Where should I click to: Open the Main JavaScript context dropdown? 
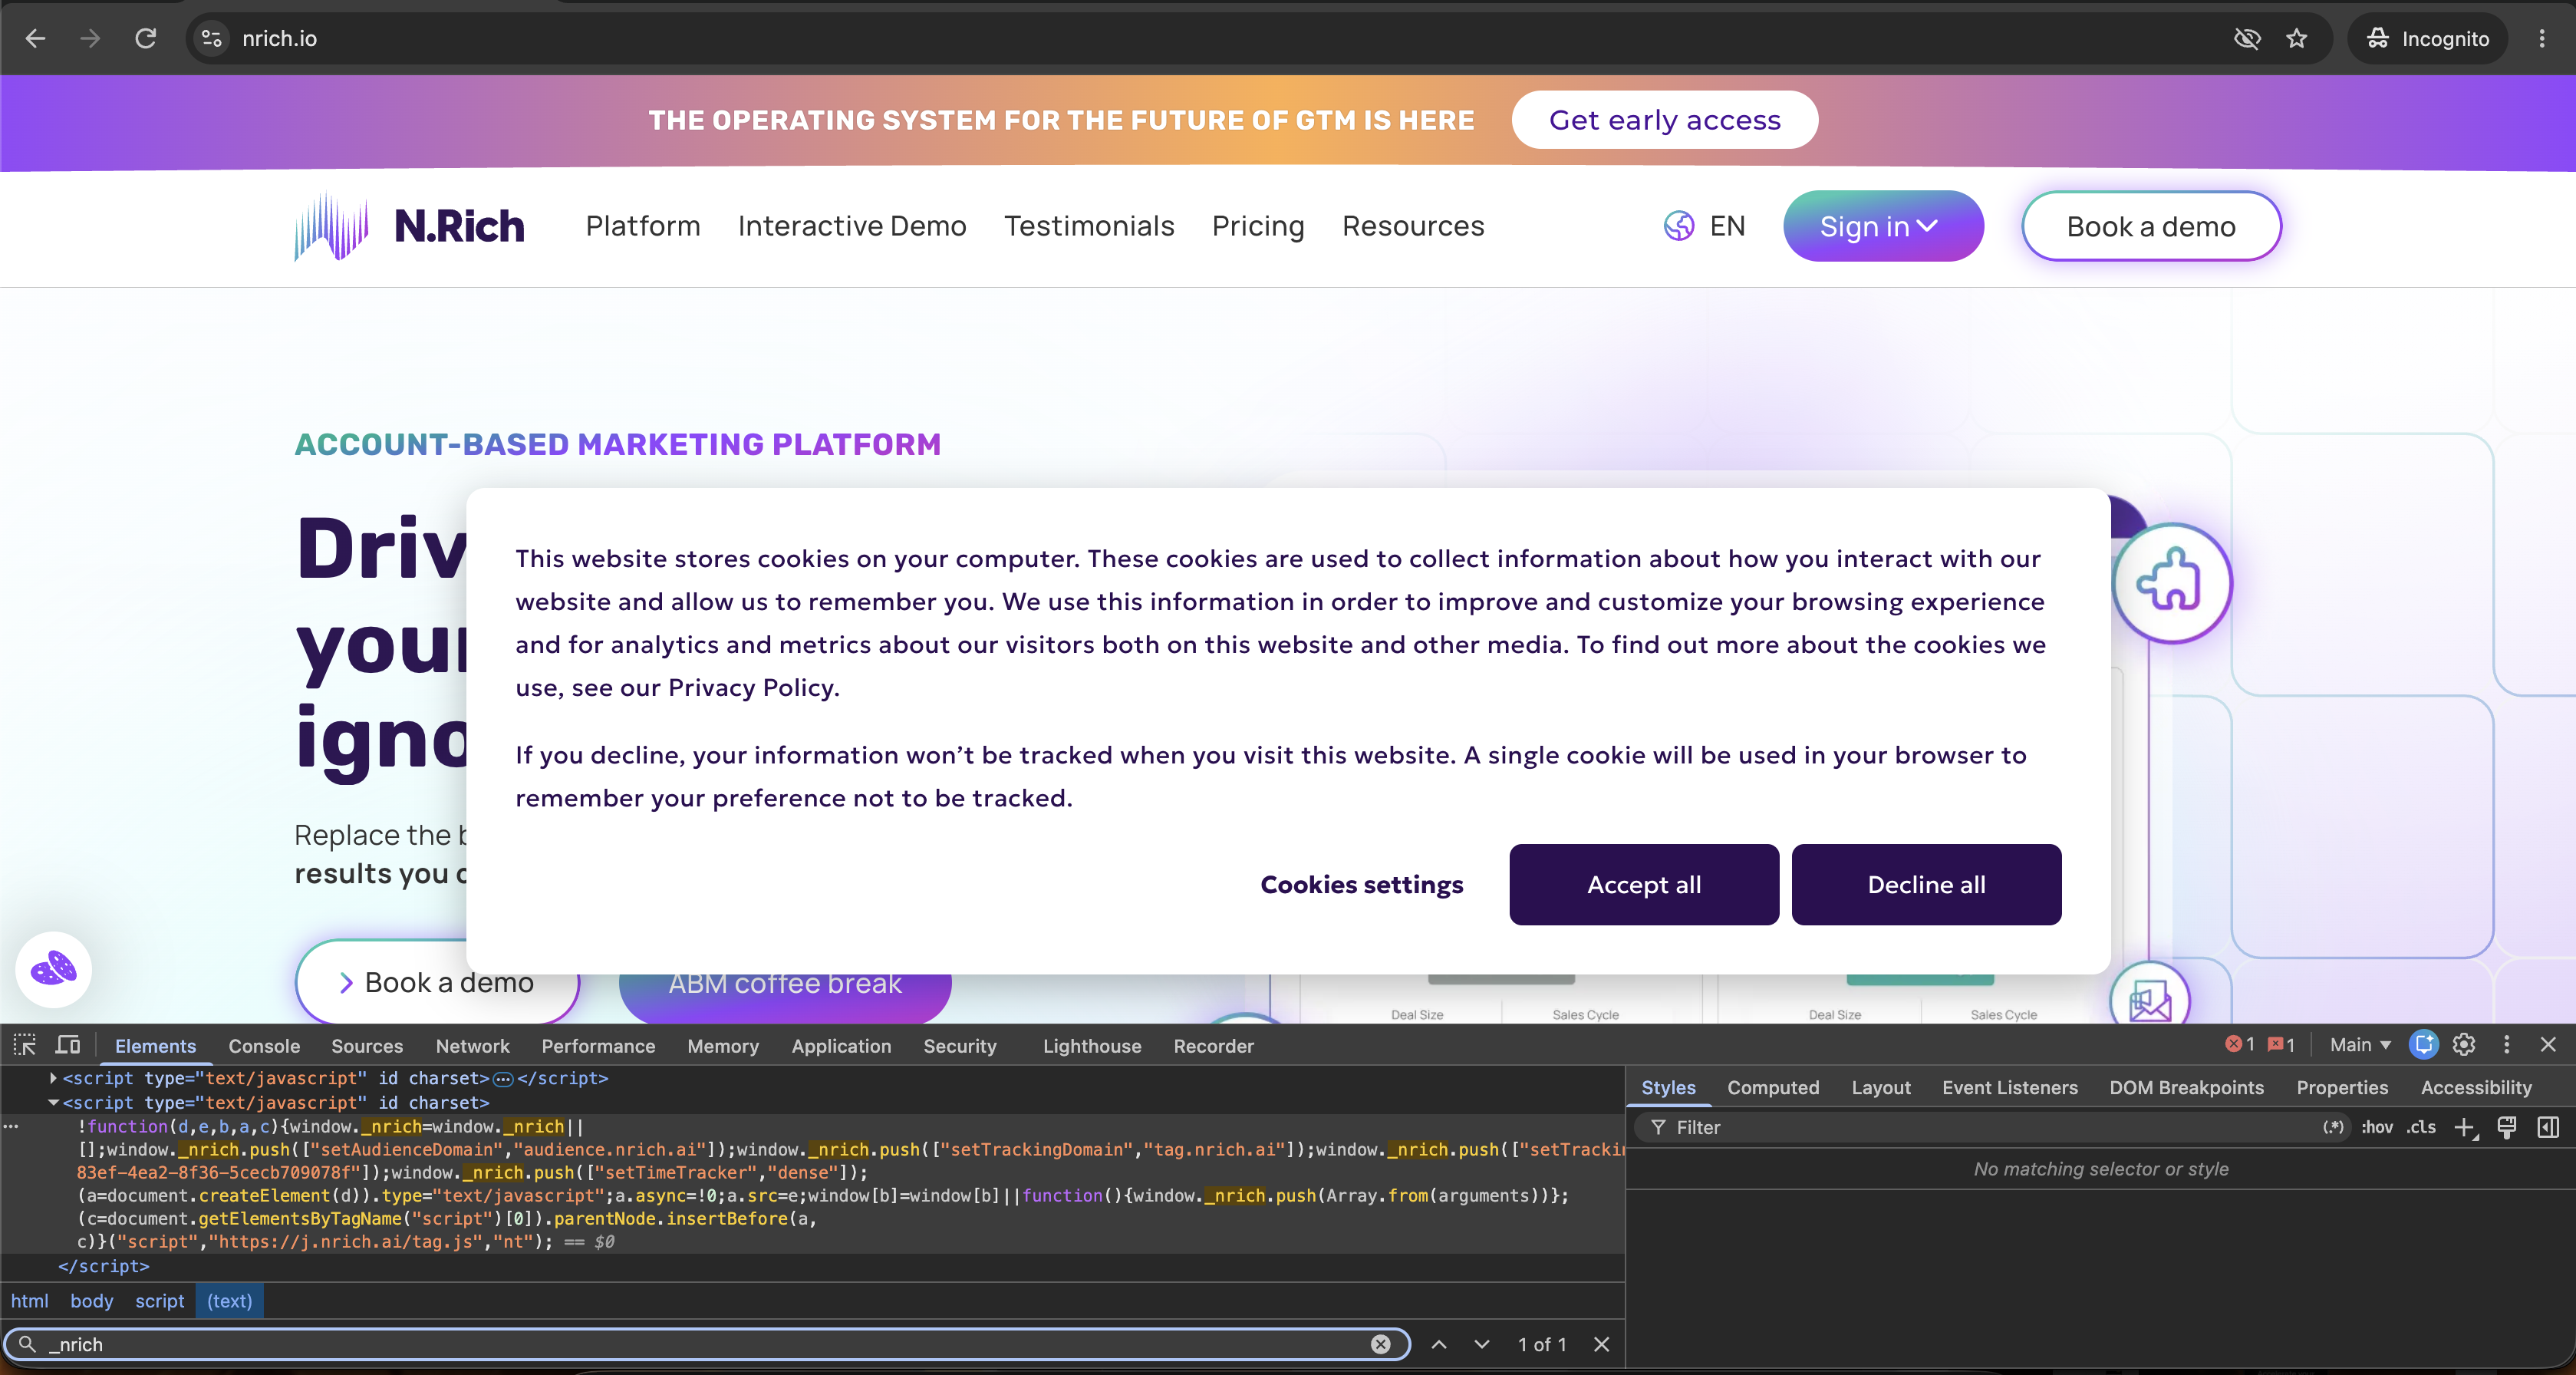(2360, 1045)
